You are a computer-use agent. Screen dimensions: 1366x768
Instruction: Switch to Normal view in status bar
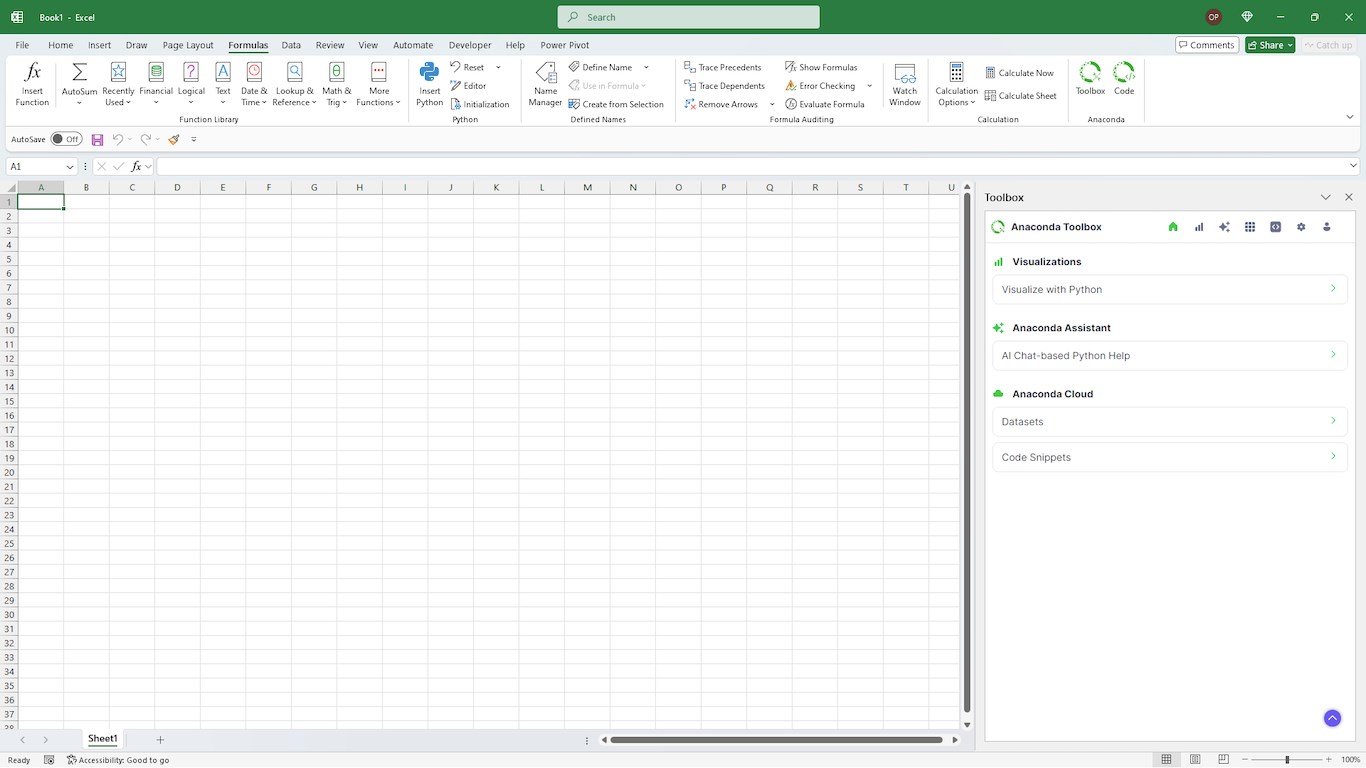point(1166,760)
